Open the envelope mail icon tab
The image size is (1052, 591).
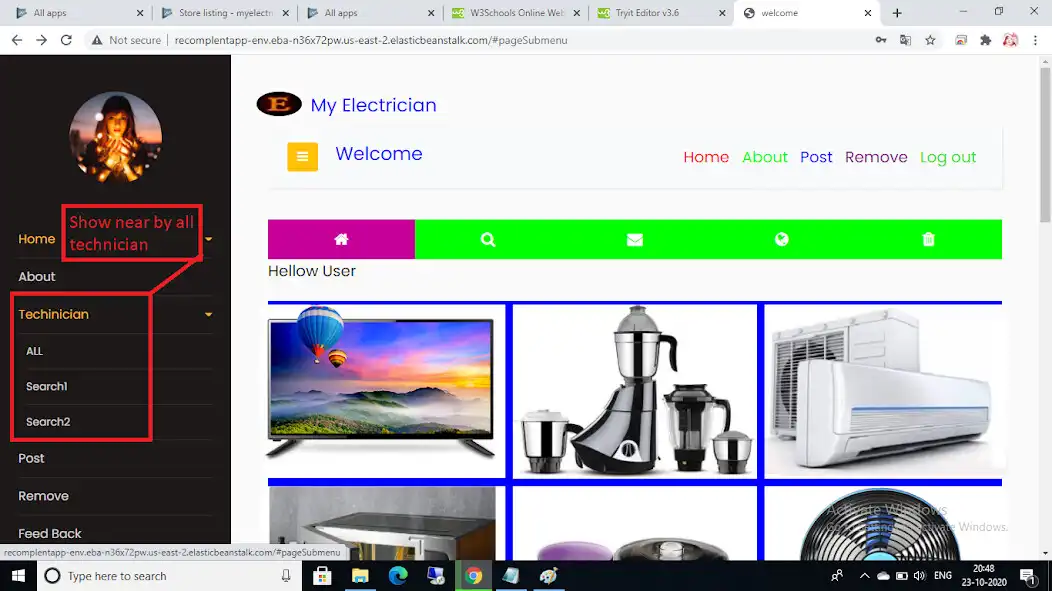click(635, 239)
